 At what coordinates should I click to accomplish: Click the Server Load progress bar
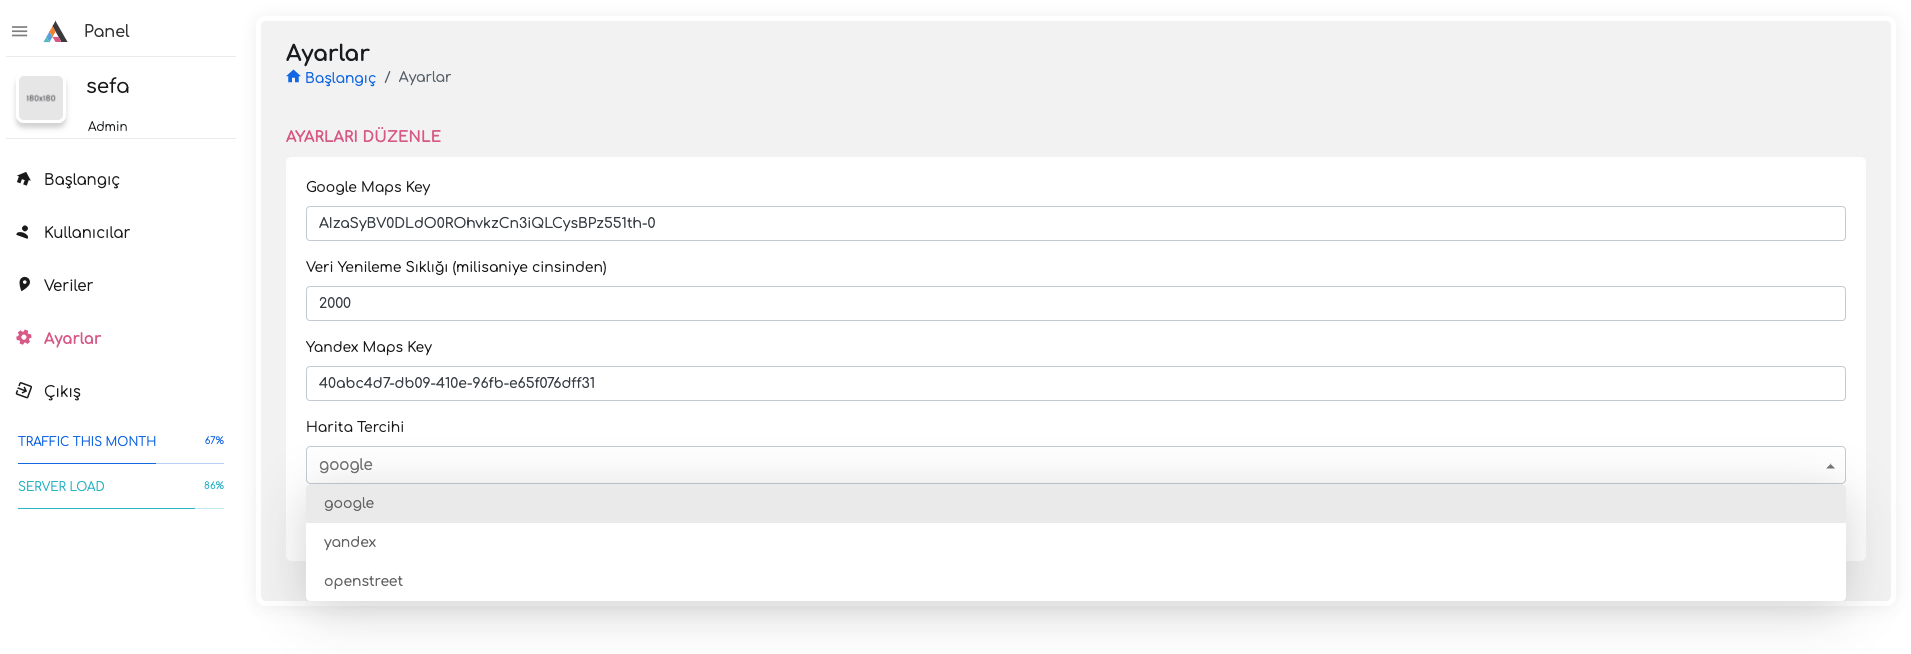pyautogui.click(x=121, y=508)
